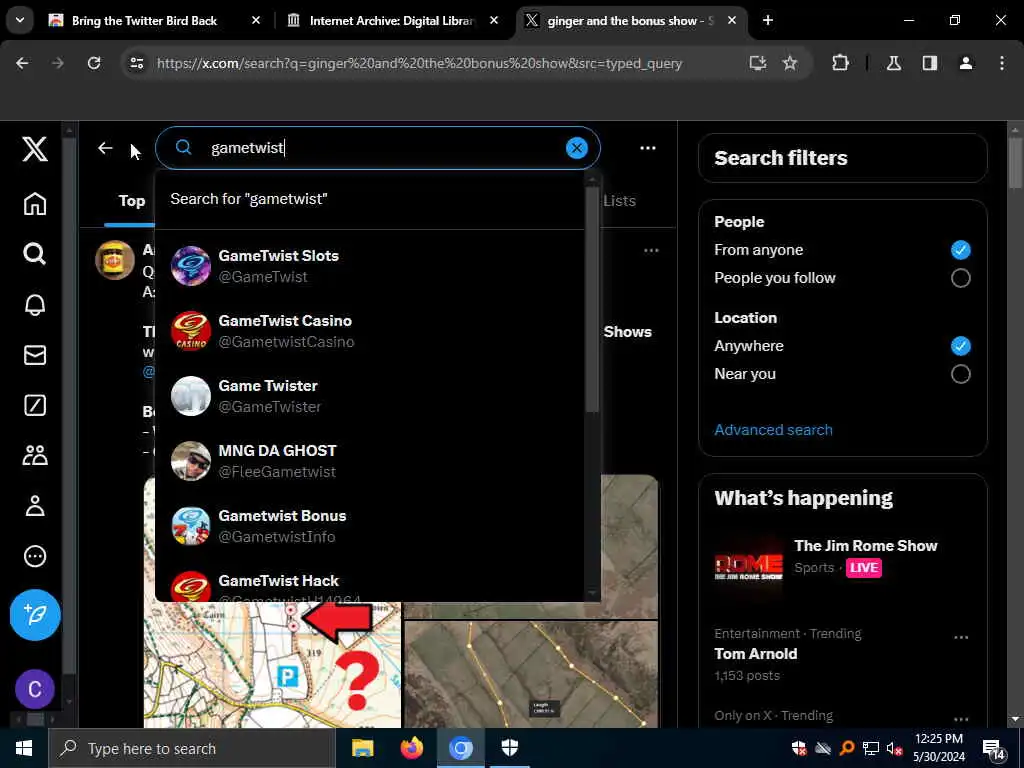Click the browser back button
This screenshot has width=1024, height=768.
coord(22,63)
